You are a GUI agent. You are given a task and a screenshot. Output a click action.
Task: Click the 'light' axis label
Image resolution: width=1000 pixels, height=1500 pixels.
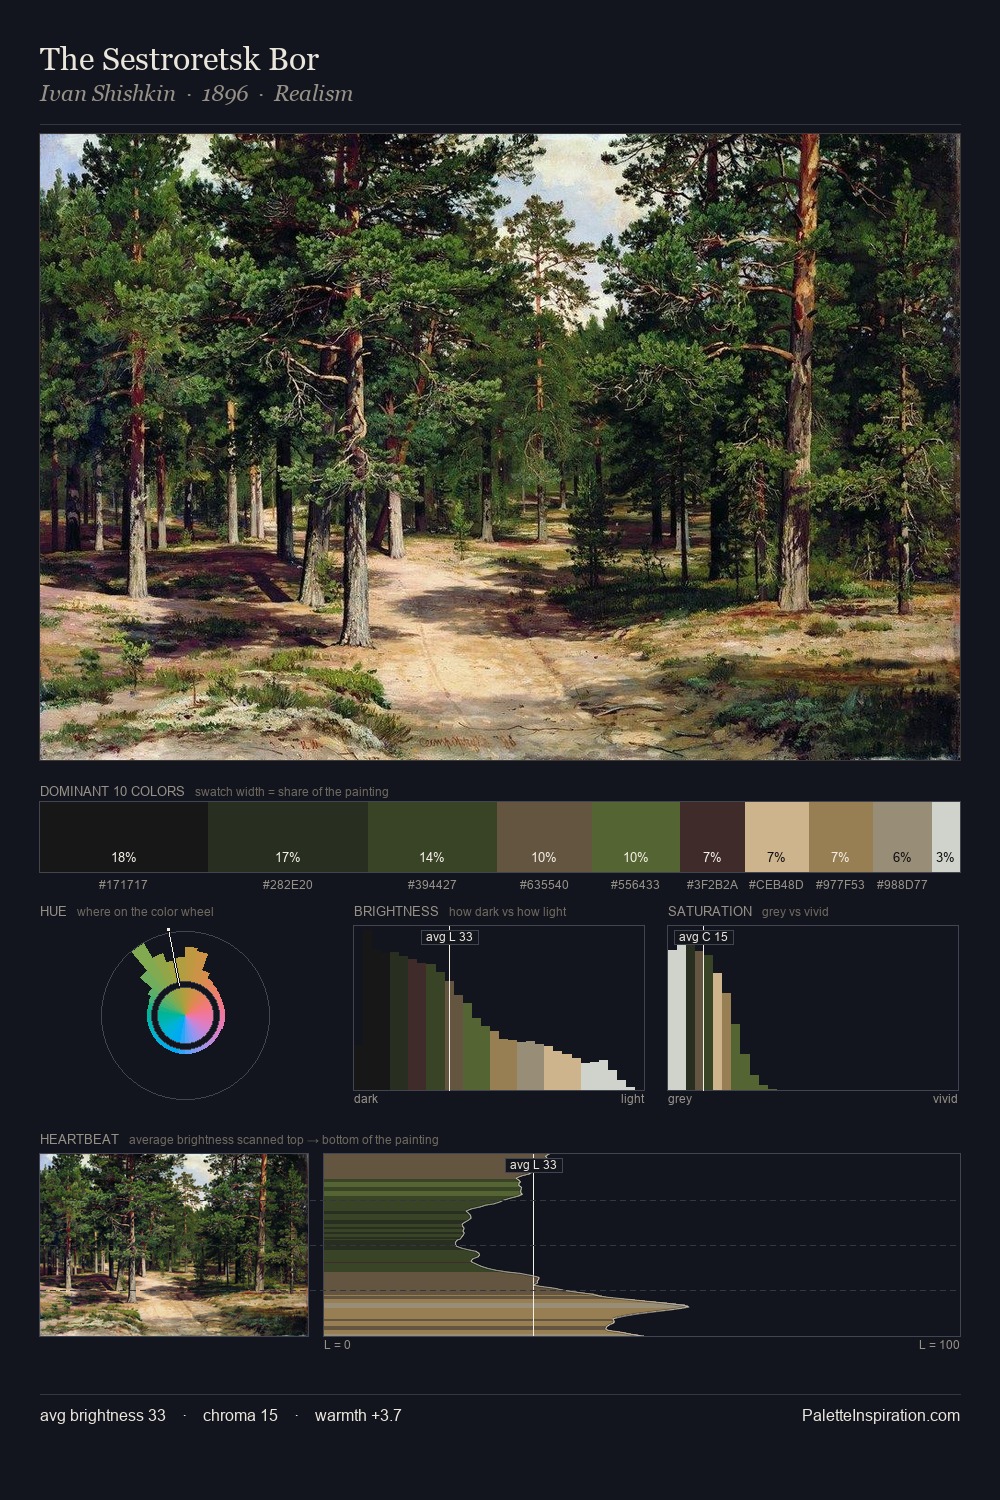632,1099
